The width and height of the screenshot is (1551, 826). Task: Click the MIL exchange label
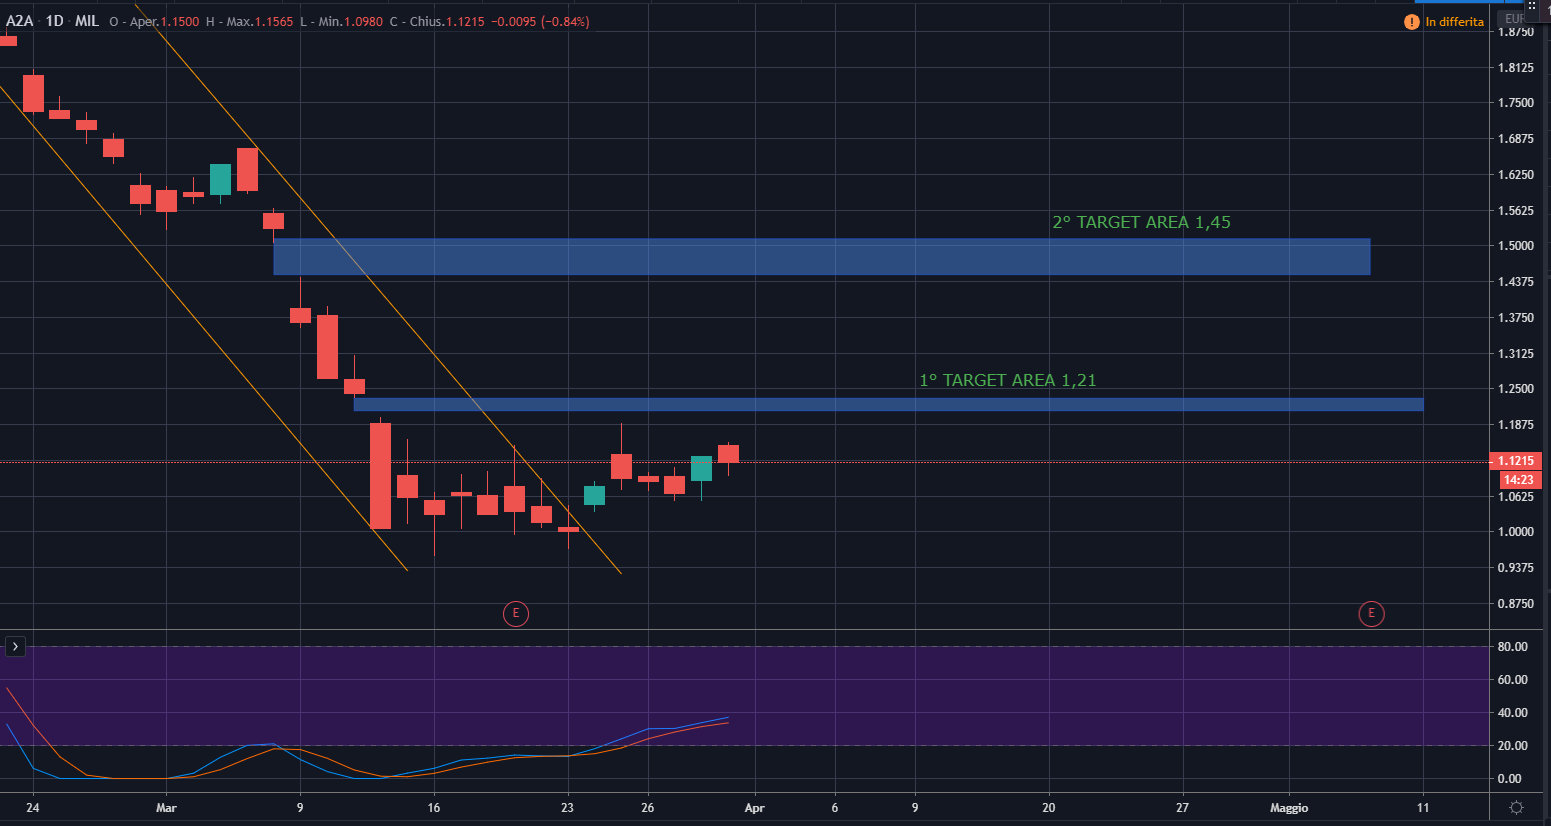tap(87, 20)
